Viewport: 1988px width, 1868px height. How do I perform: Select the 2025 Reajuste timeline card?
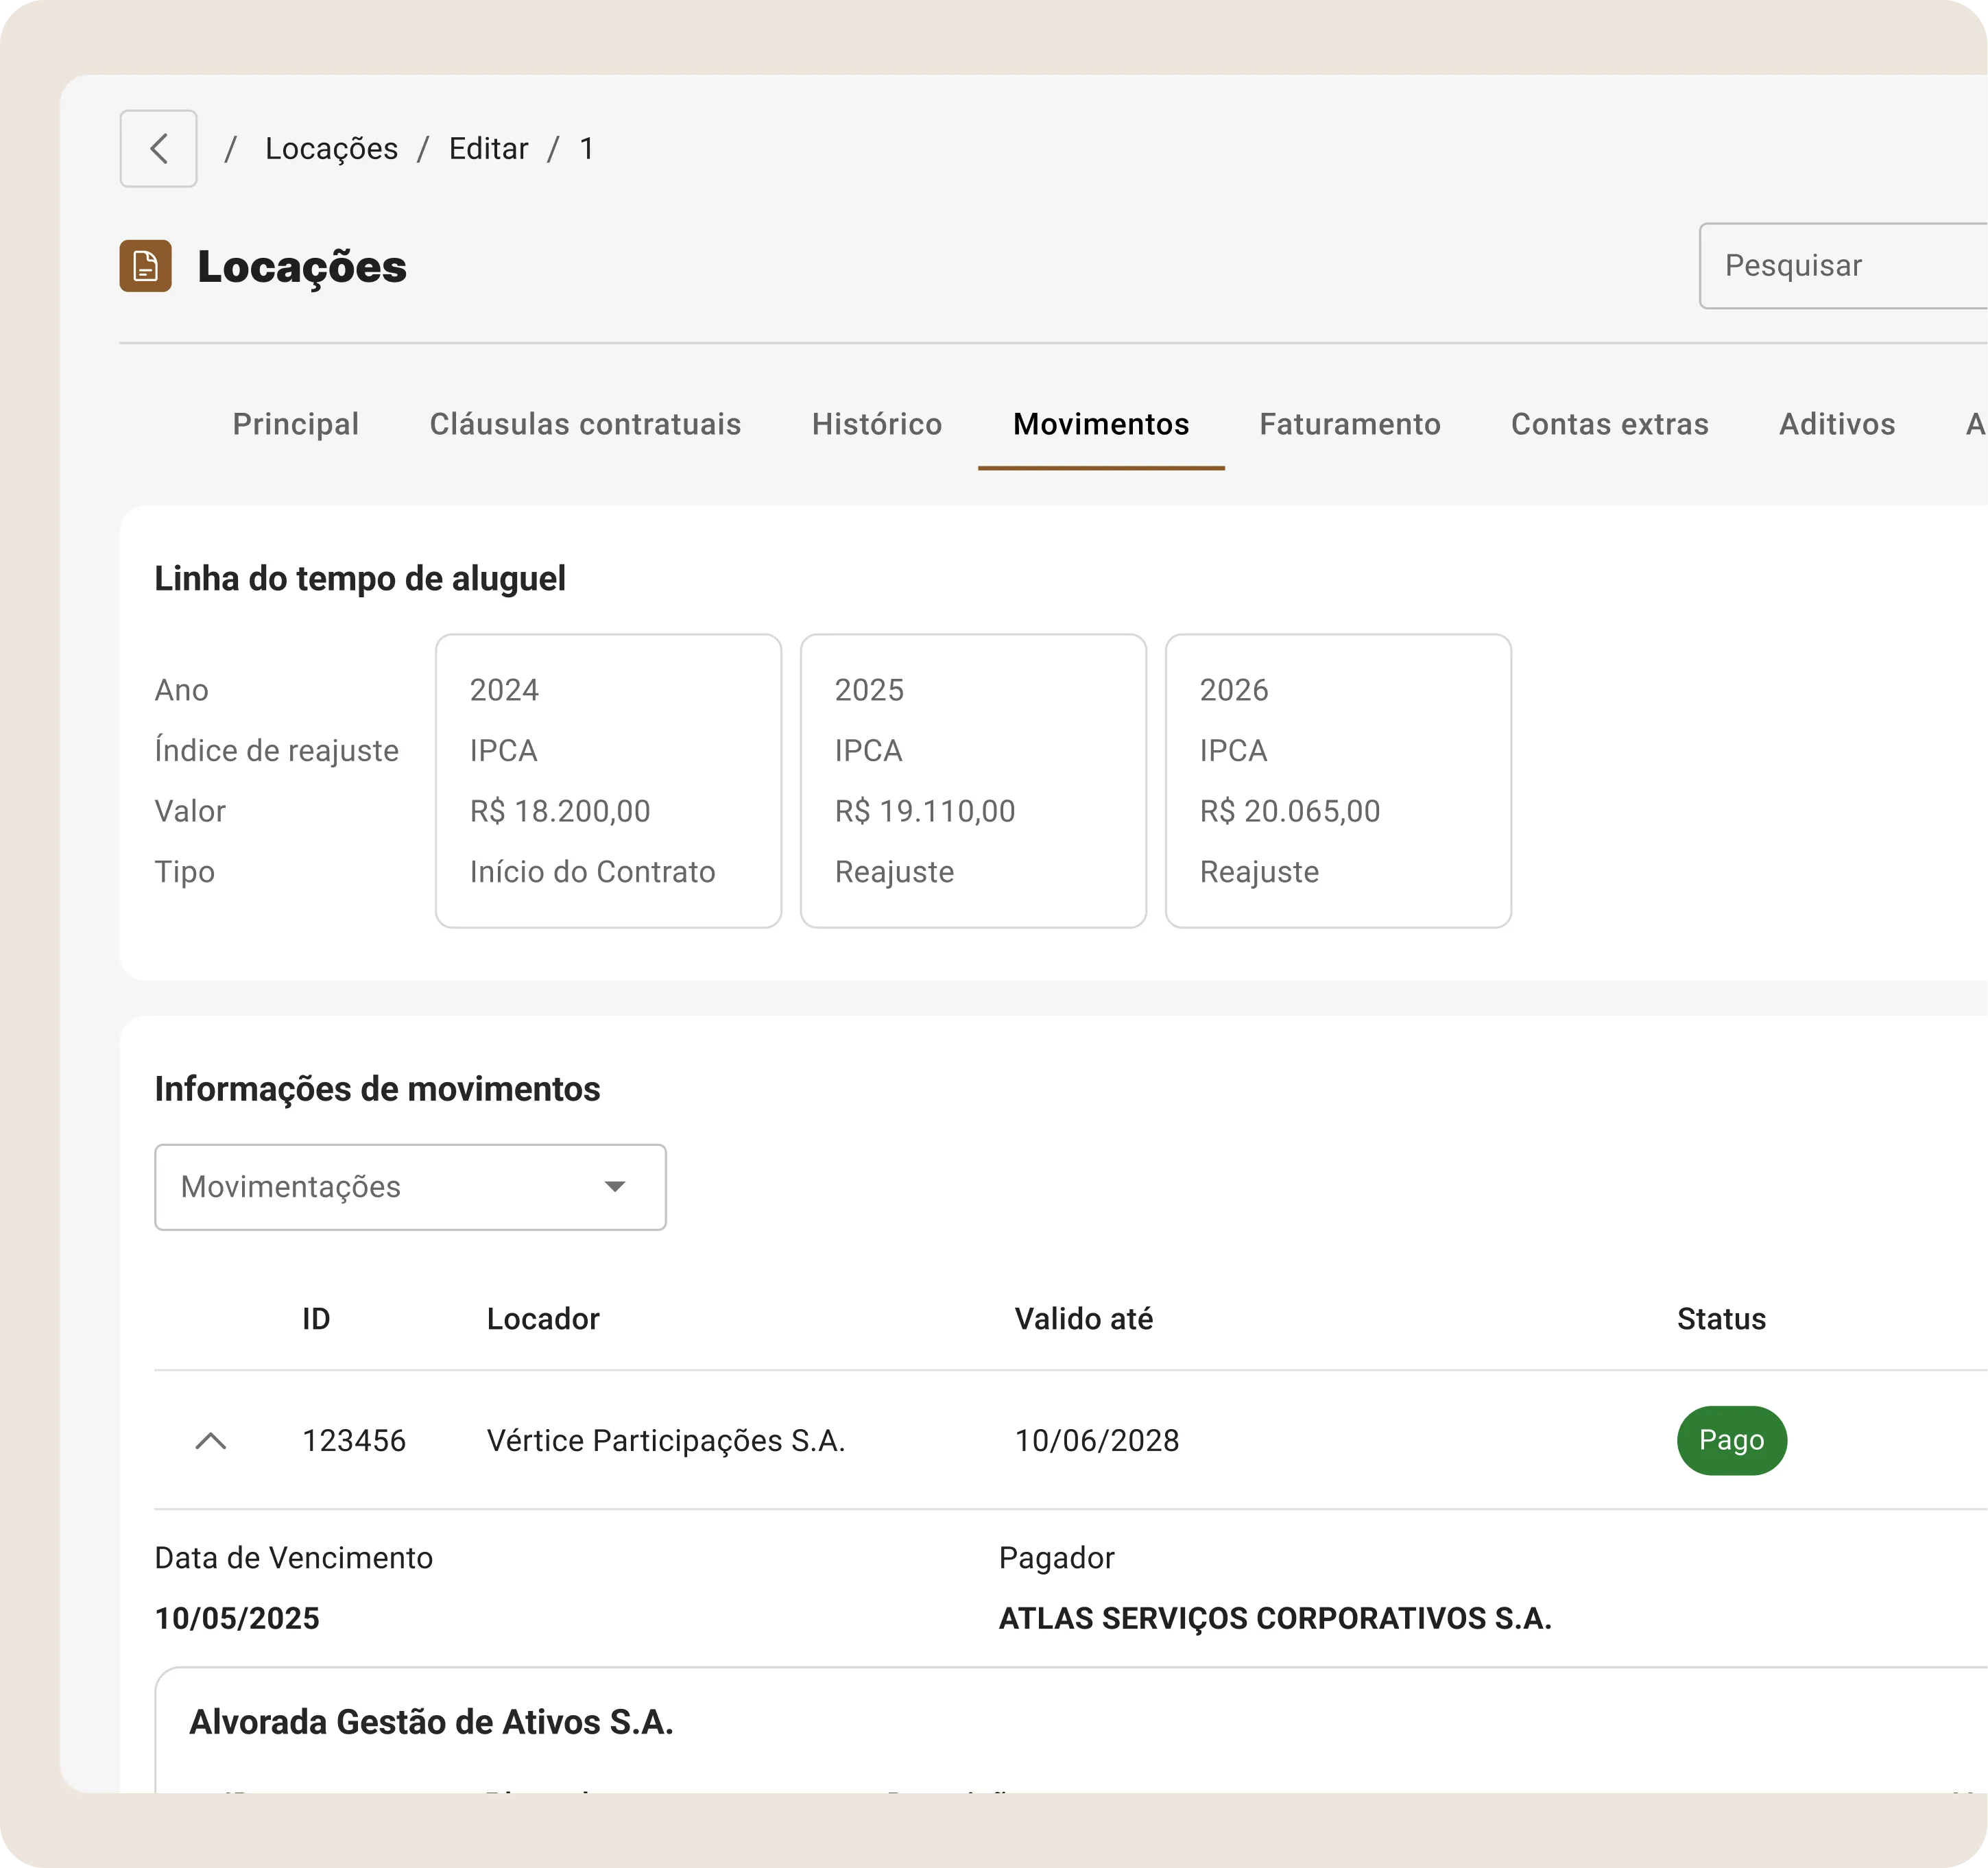tap(973, 781)
